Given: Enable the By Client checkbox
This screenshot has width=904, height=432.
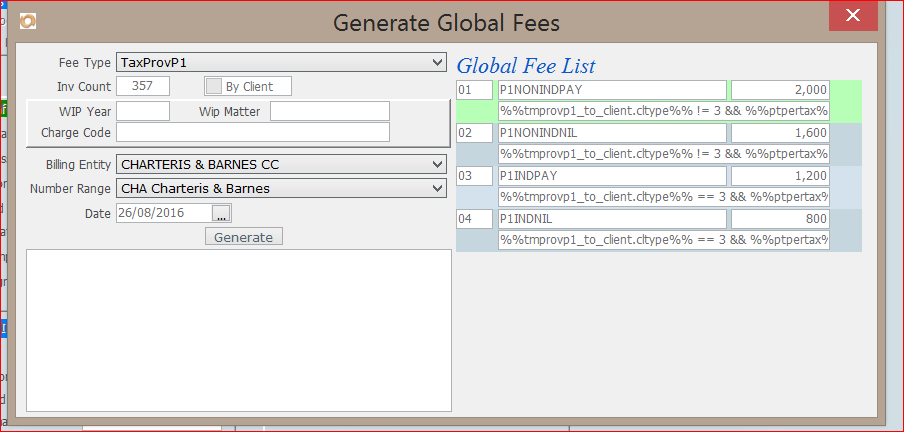Looking at the screenshot, I should pyautogui.click(x=214, y=87).
